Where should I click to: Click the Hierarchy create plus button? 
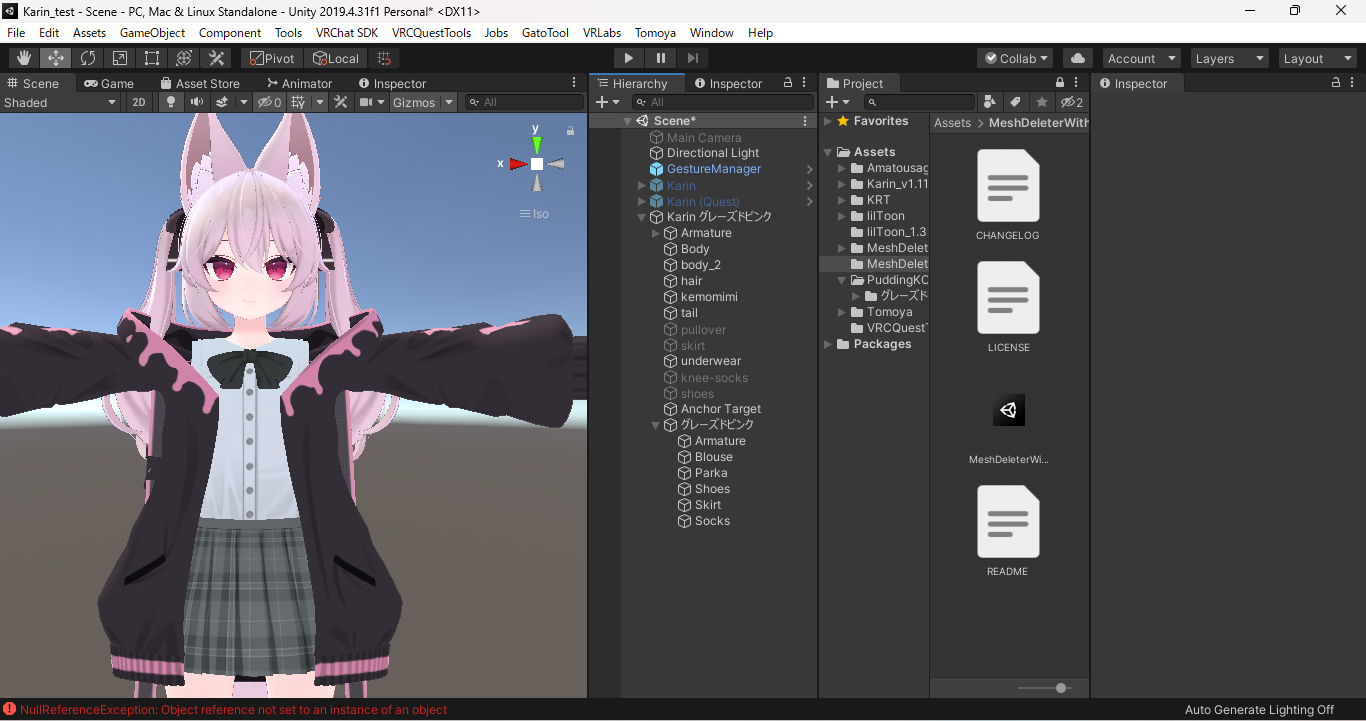pos(608,102)
